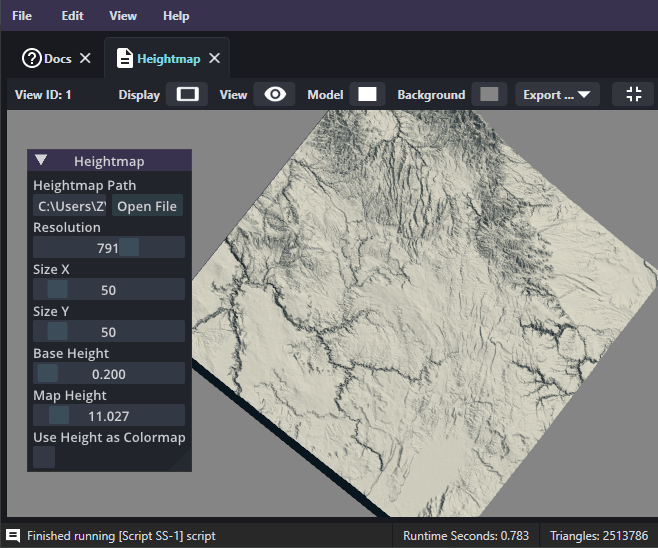This screenshot has height=548, width=658.
Task: Switch to the Docs tab
Action: coord(57,58)
